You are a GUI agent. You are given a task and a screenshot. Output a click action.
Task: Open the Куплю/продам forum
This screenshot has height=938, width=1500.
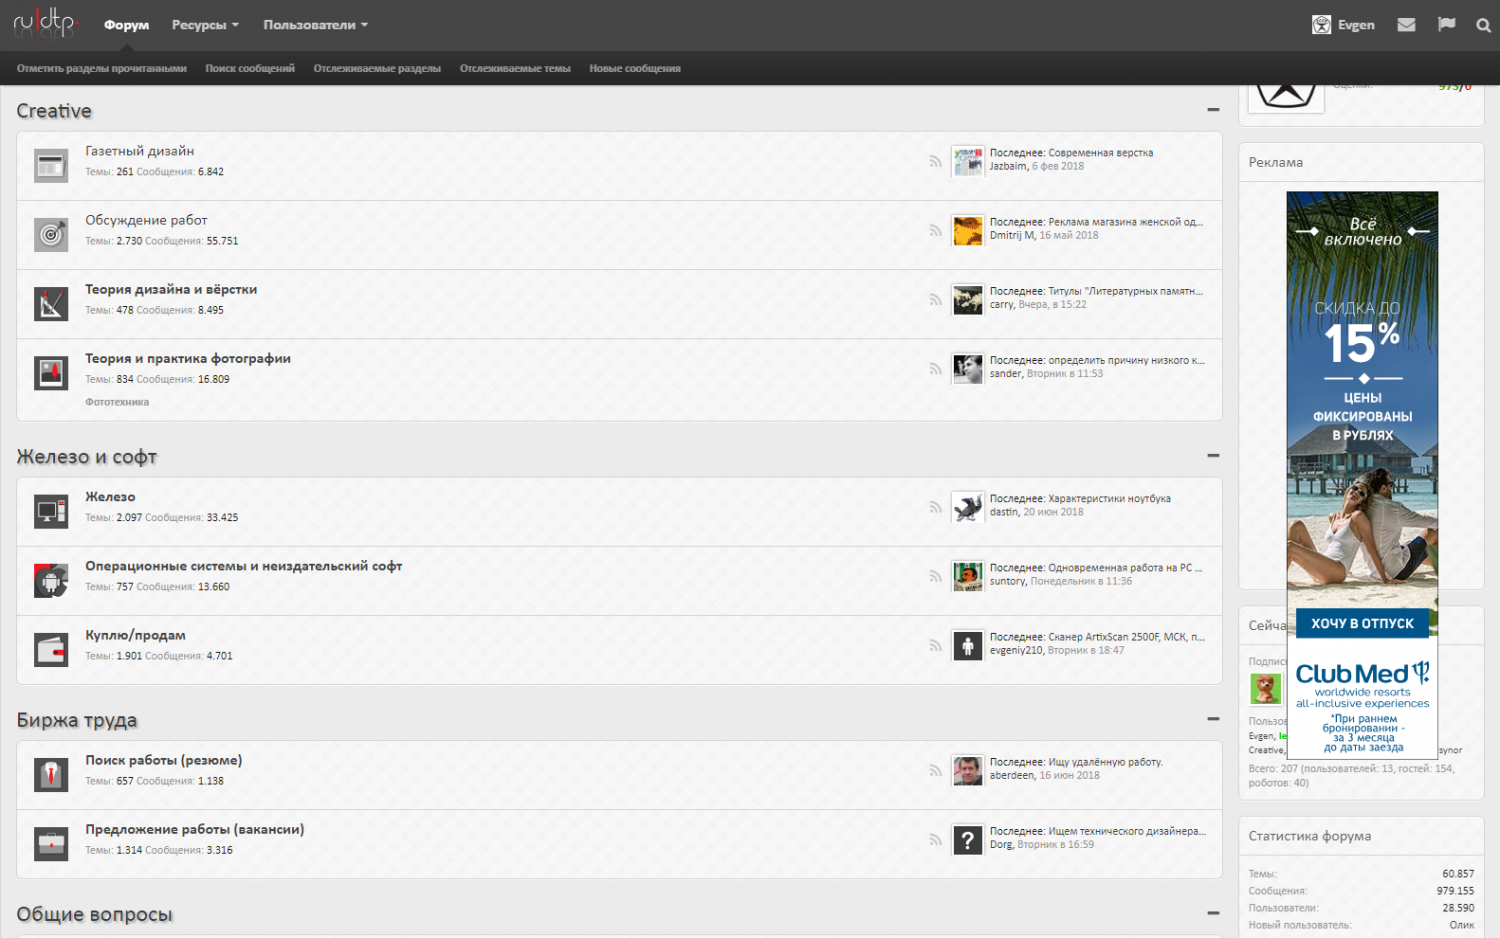pyautogui.click(x=135, y=635)
